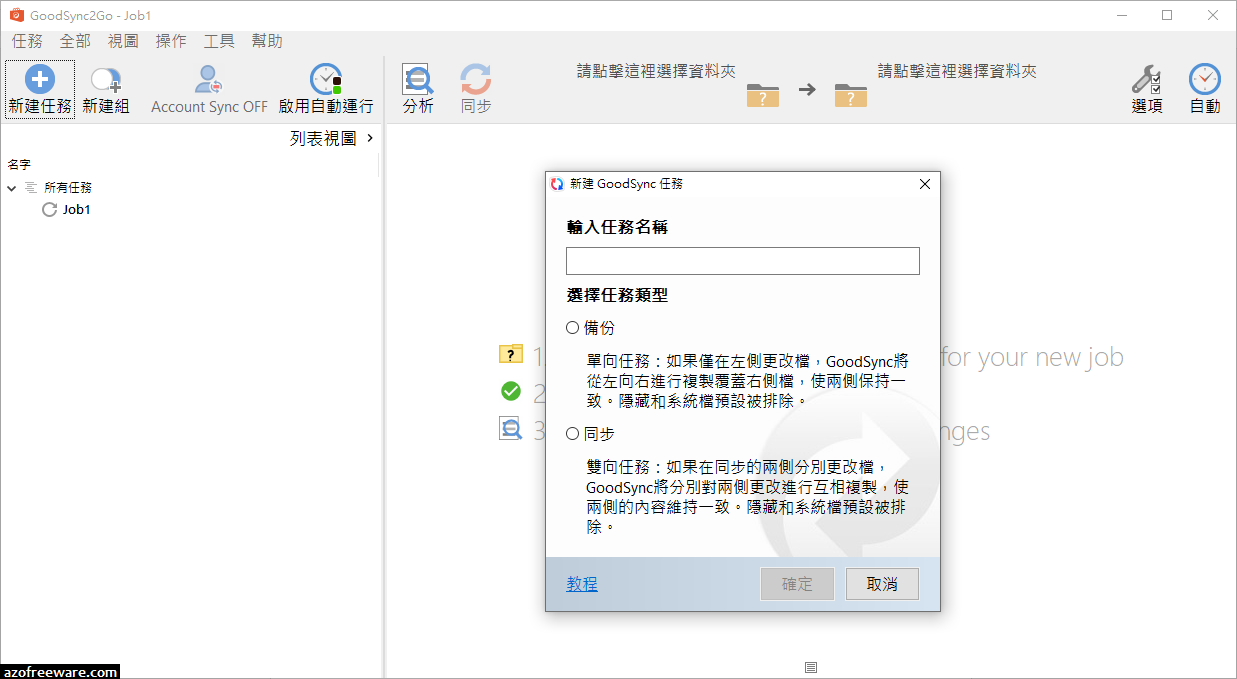Start 分析 (Analyze) magnifier icon
The height and width of the screenshot is (679, 1237).
click(x=417, y=80)
